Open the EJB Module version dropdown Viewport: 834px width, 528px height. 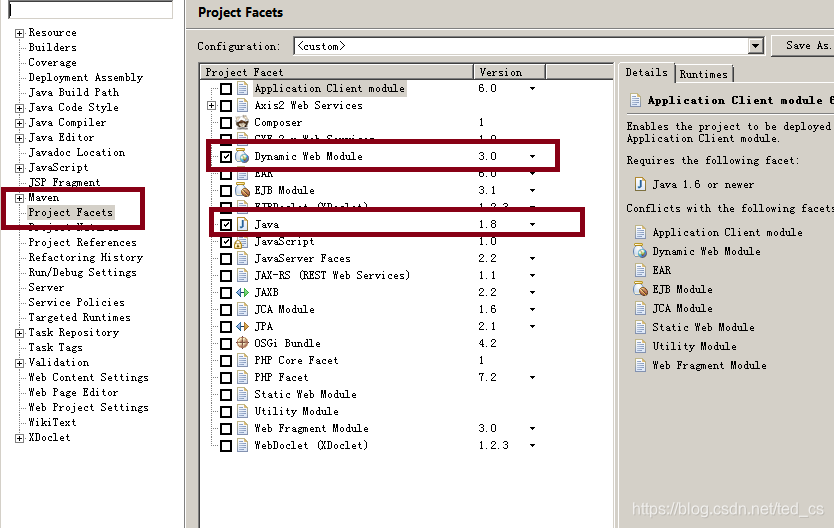[532, 191]
